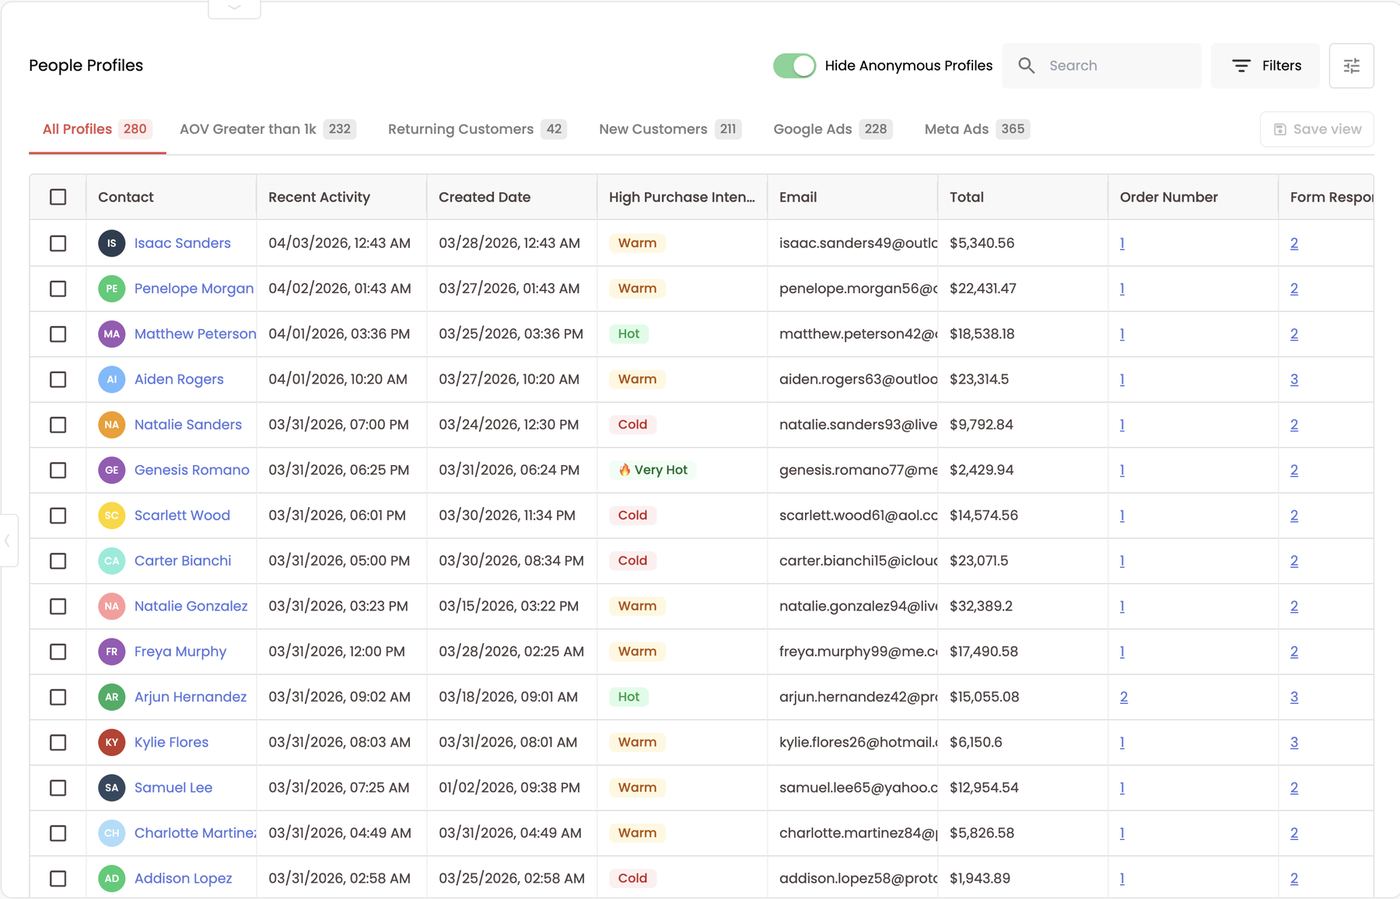Click Samuel Lee SA avatar
This screenshot has height=899, width=1400.
(111, 788)
